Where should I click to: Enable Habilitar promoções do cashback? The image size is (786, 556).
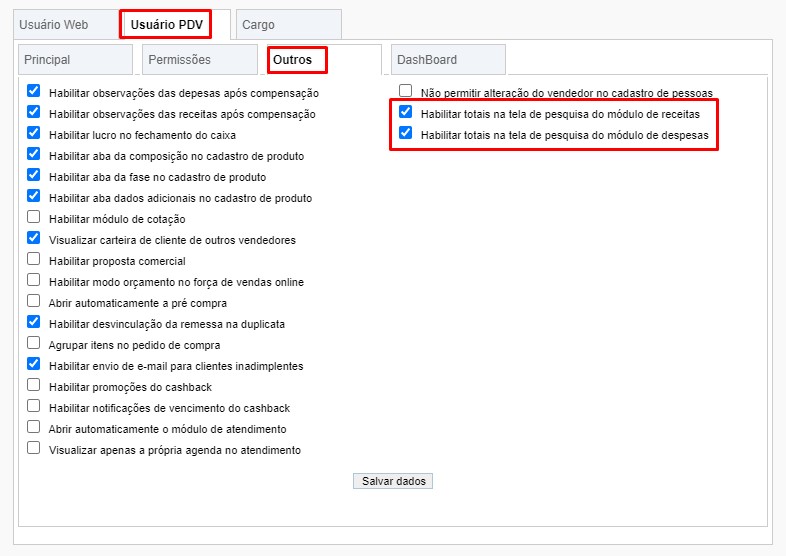coord(34,385)
